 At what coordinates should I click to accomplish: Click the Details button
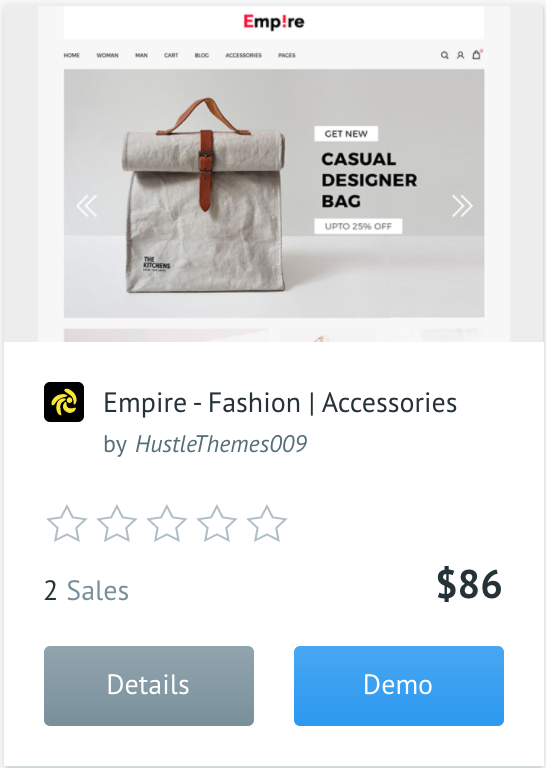(x=149, y=686)
